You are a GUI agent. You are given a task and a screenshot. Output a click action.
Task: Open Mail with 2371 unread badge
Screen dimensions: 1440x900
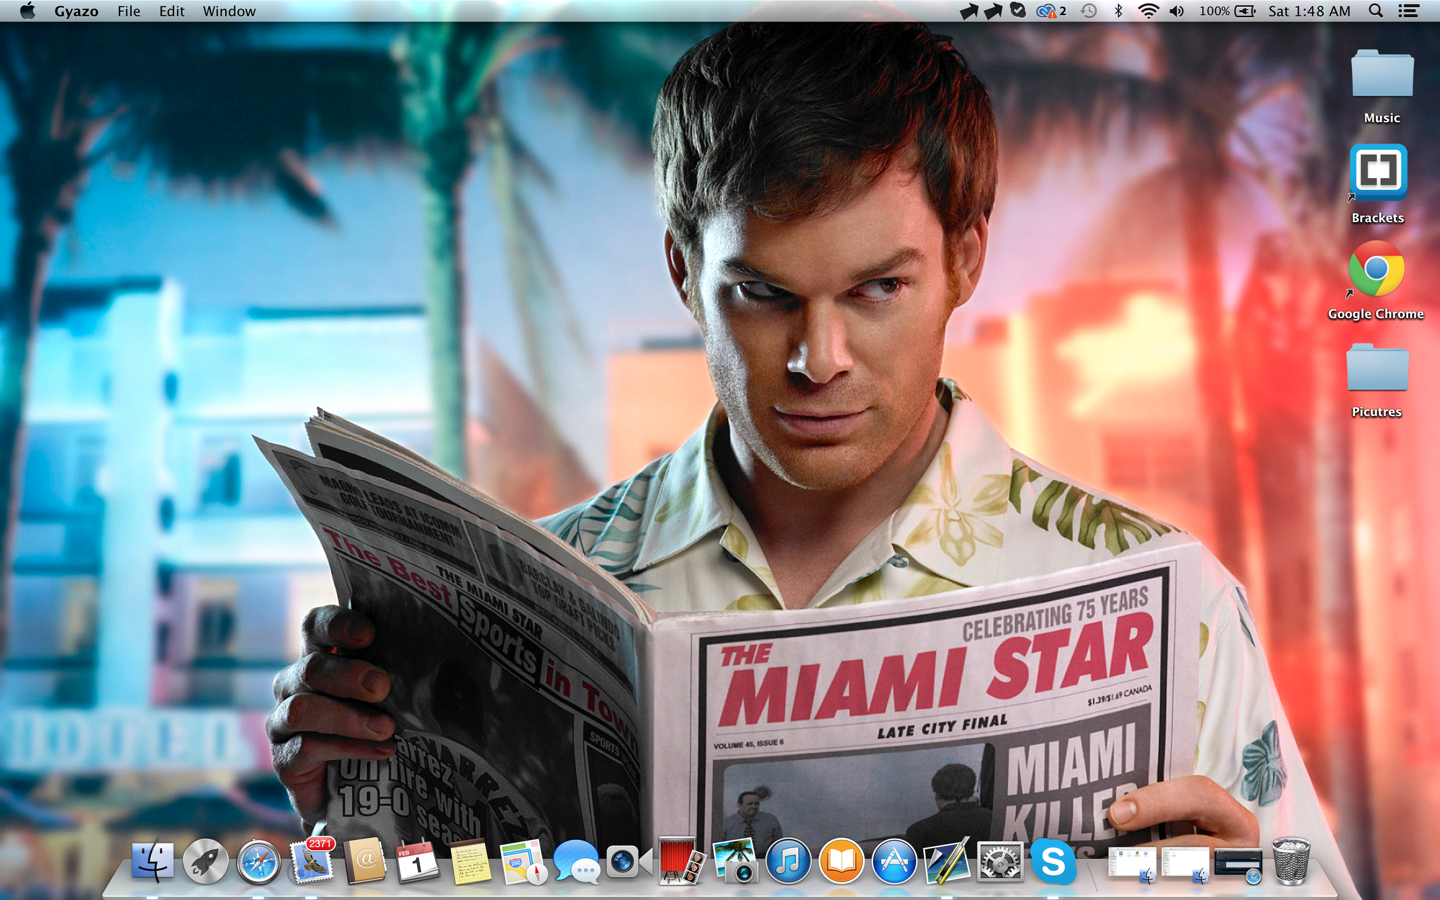(x=312, y=862)
